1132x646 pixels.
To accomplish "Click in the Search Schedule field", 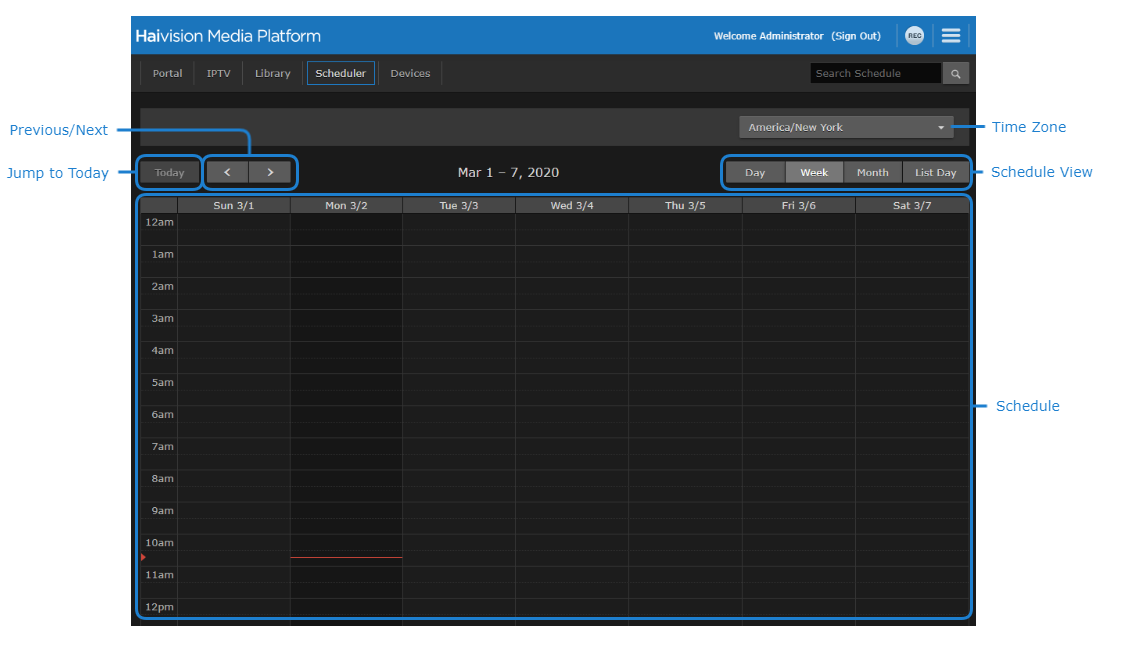I will (875, 74).
